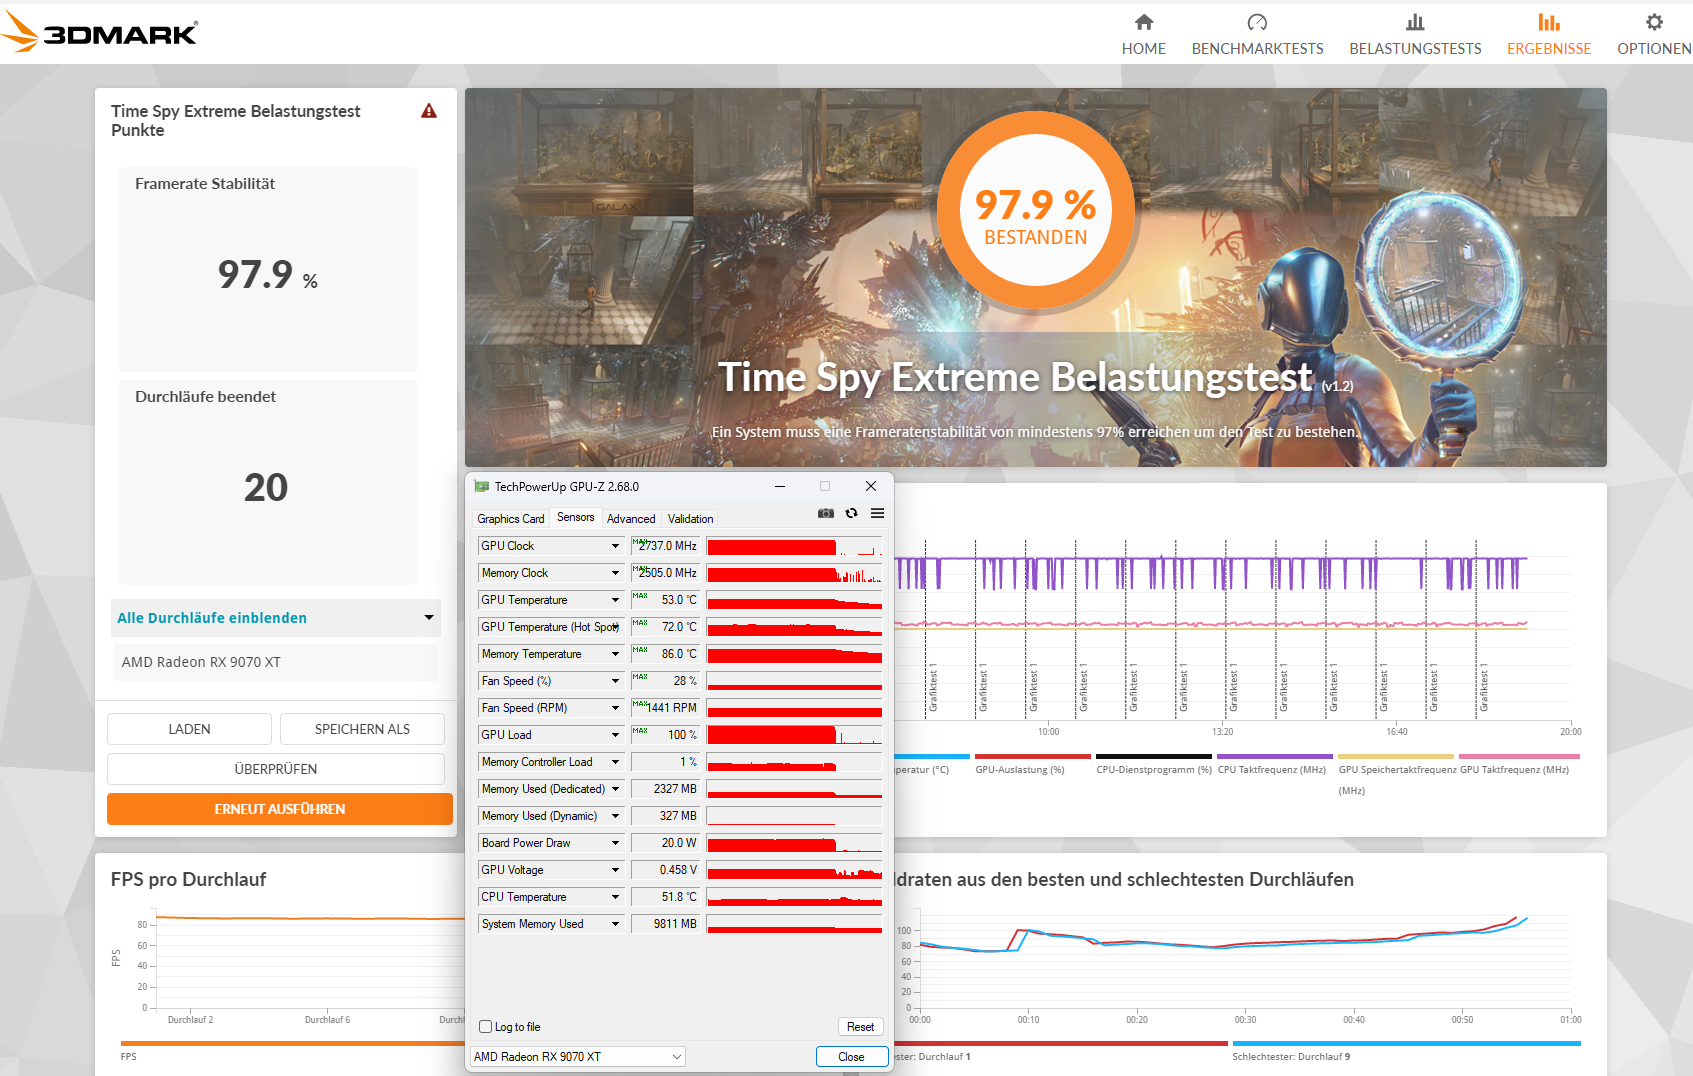The width and height of the screenshot is (1693, 1076).
Task: Click Memory Used (Dedicated) 2327 MB value
Action: tap(666, 789)
